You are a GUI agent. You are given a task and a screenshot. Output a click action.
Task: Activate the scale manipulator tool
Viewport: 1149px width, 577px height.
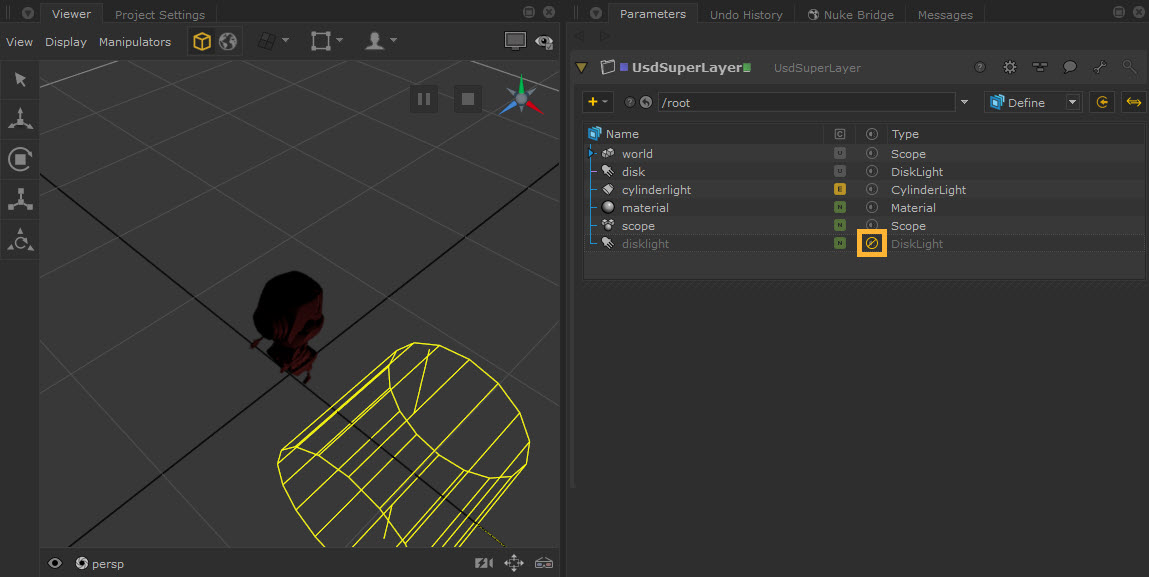tap(19, 199)
